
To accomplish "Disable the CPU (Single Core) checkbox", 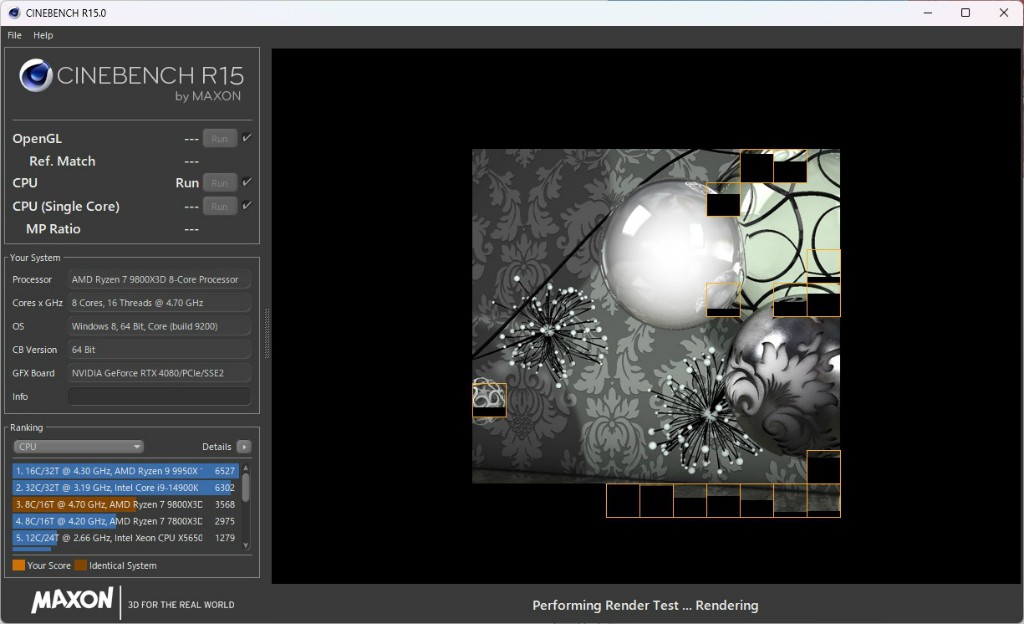I will [247, 206].
